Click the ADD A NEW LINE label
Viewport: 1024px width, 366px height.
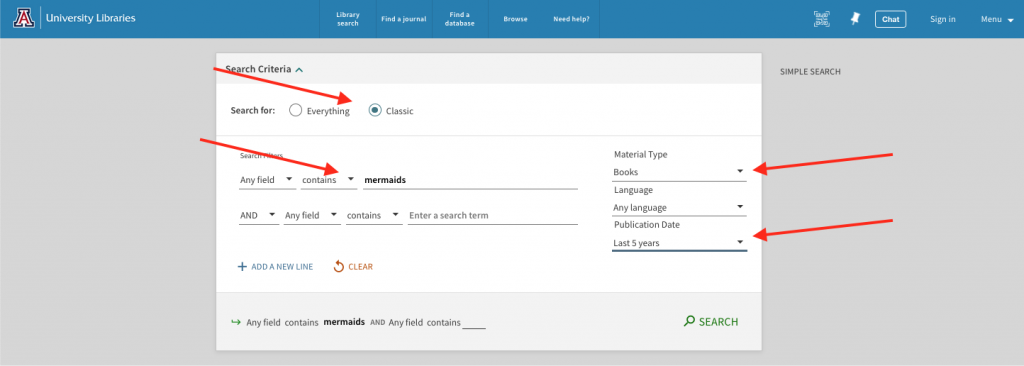[x=282, y=267]
